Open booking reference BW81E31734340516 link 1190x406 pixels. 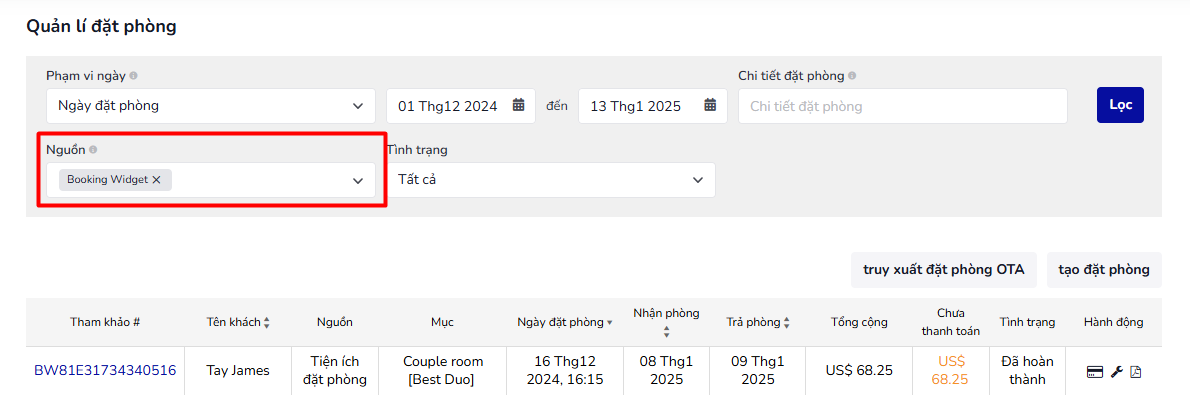(105, 371)
